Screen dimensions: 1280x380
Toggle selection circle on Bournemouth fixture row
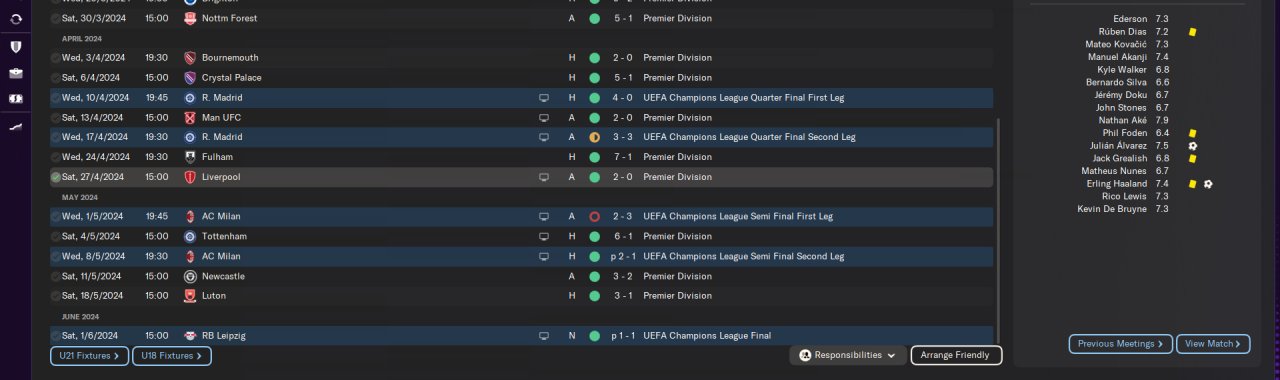coord(56,58)
